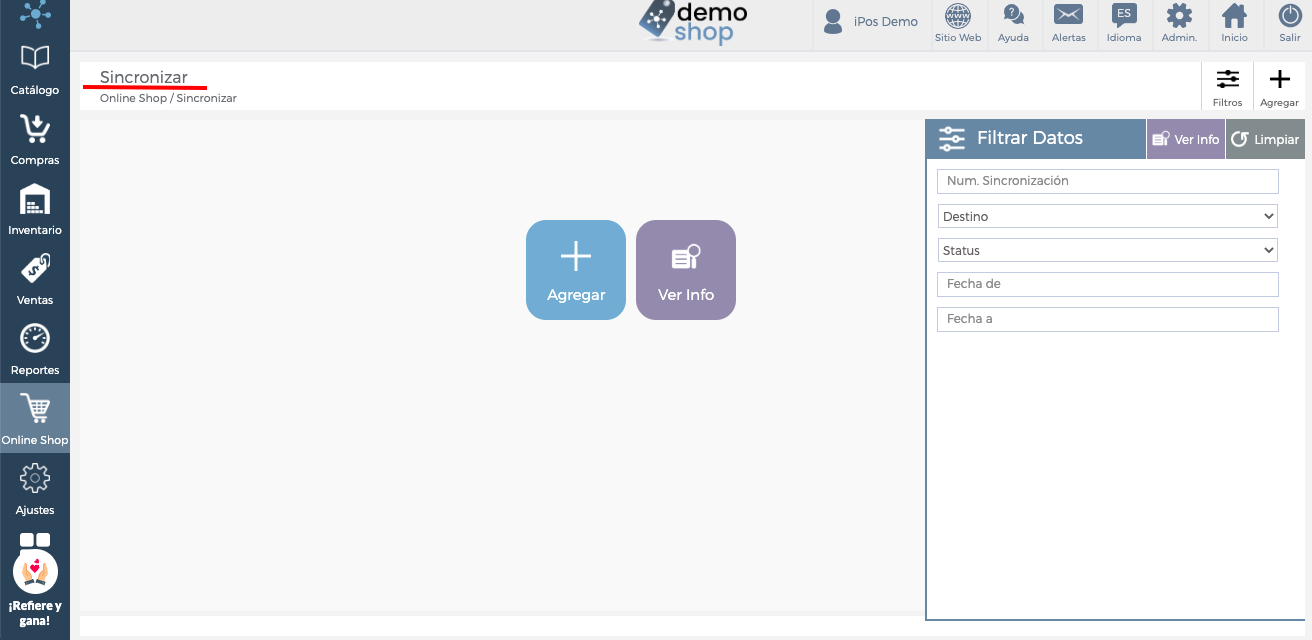The width and height of the screenshot is (1312, 640).
Task: Click the Online Shop / Sincronizar breadcrumb
Action: pyautogui.click(x=168, y=99)
